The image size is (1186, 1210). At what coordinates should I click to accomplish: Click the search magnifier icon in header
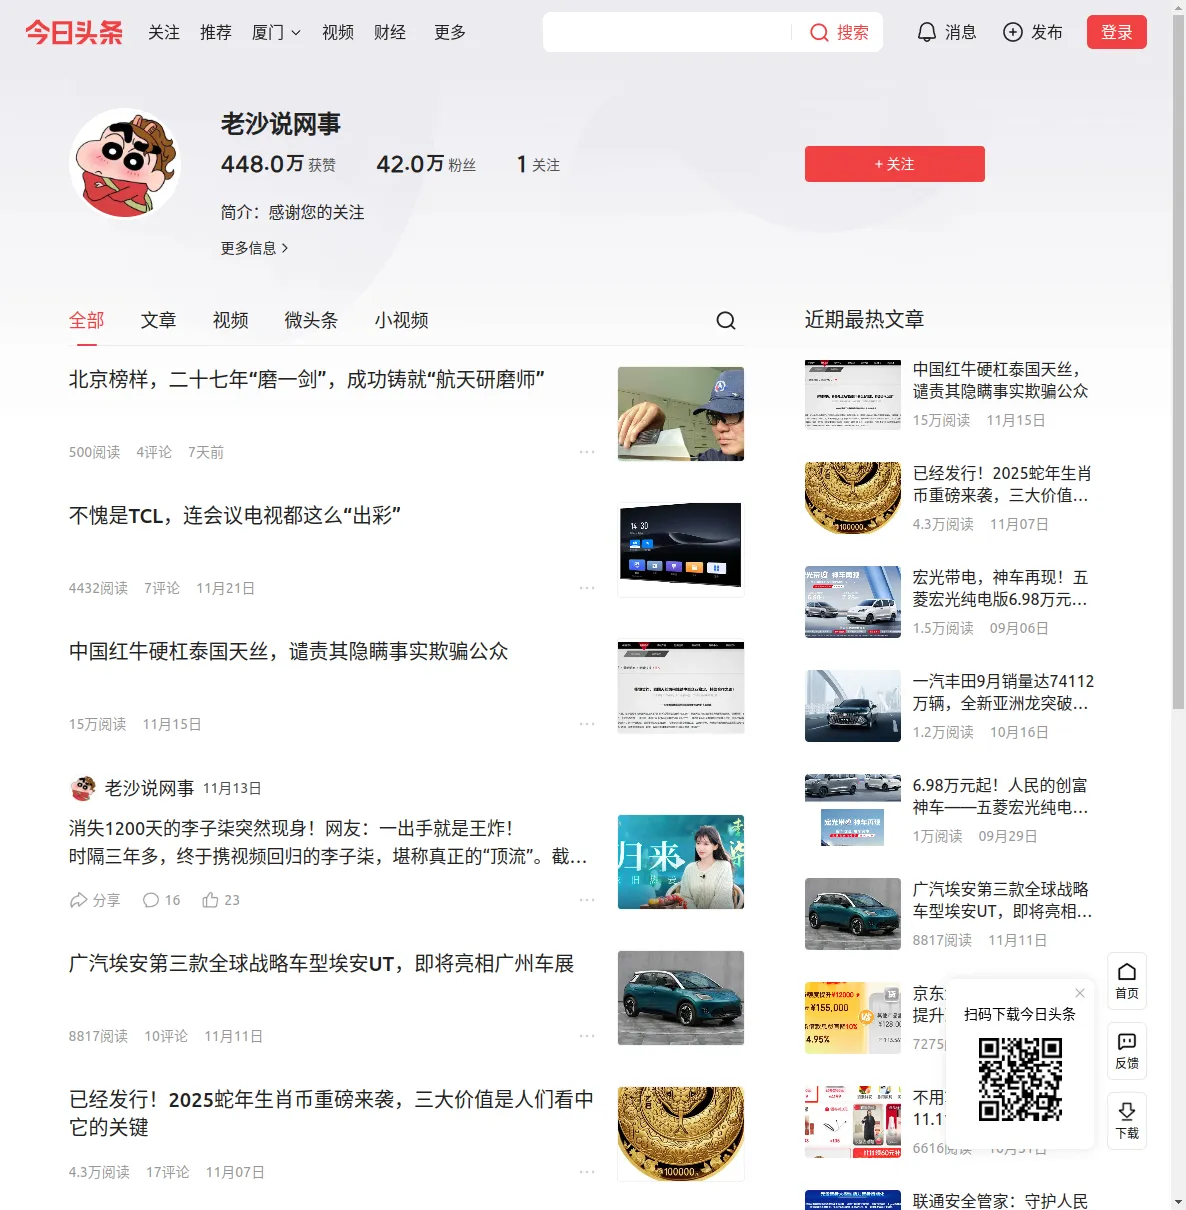click(x=819, y=32)
